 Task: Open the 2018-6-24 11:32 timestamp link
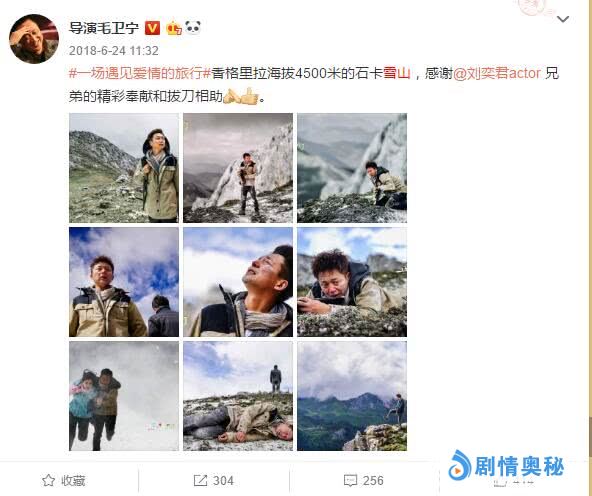pyautogui.click(x=114, y=51)
